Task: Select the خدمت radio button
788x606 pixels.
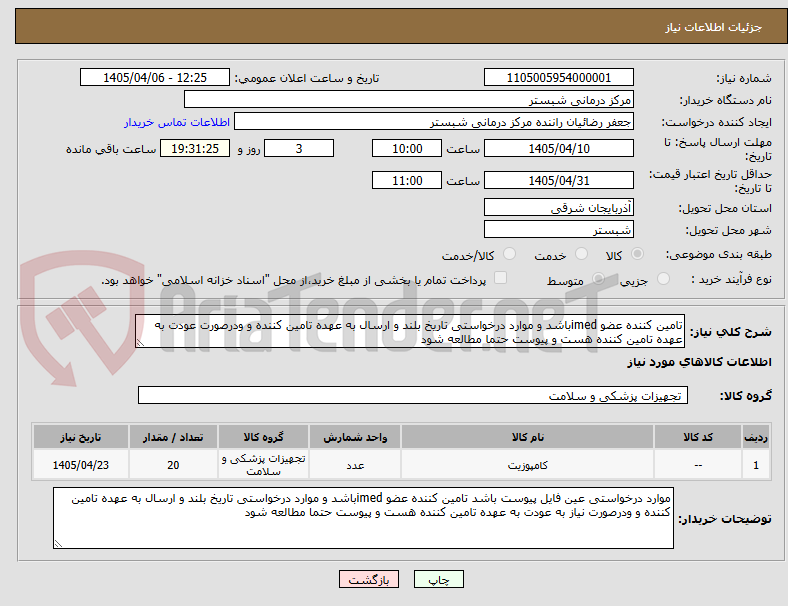Action: pyautogui.click(x=581, y=254)
